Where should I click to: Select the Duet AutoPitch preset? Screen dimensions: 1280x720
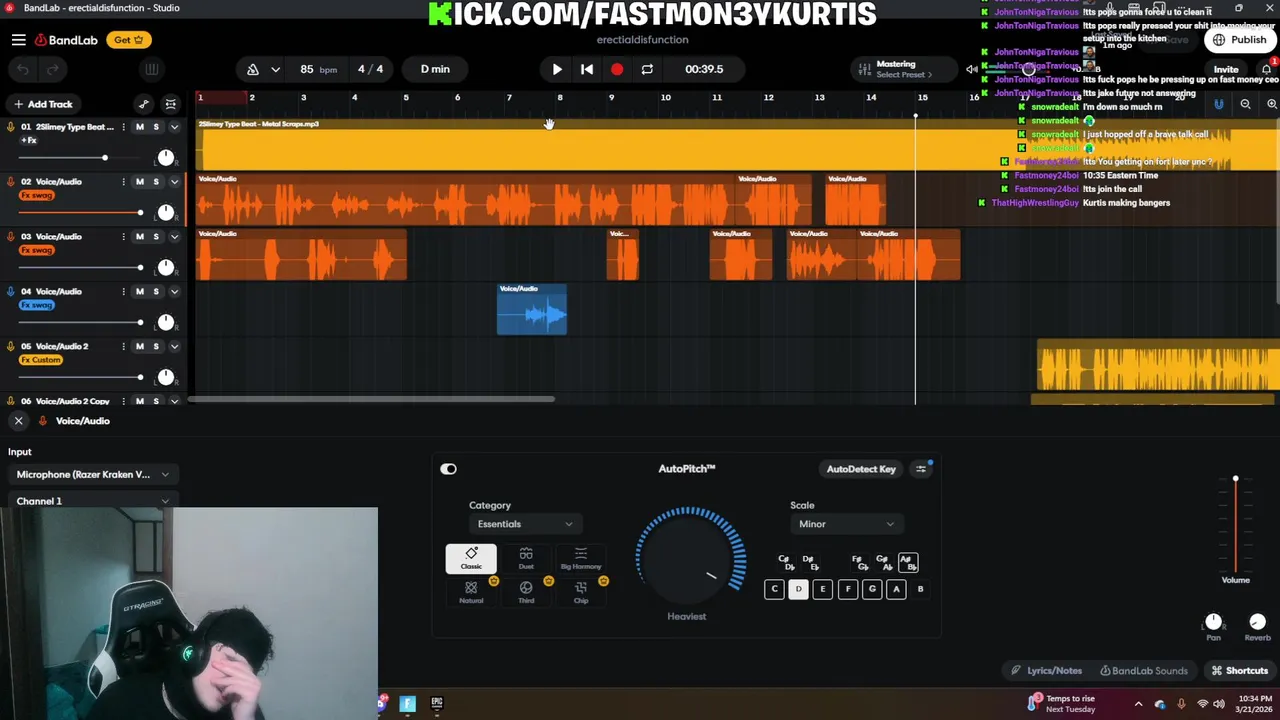(x=526, y=559)
